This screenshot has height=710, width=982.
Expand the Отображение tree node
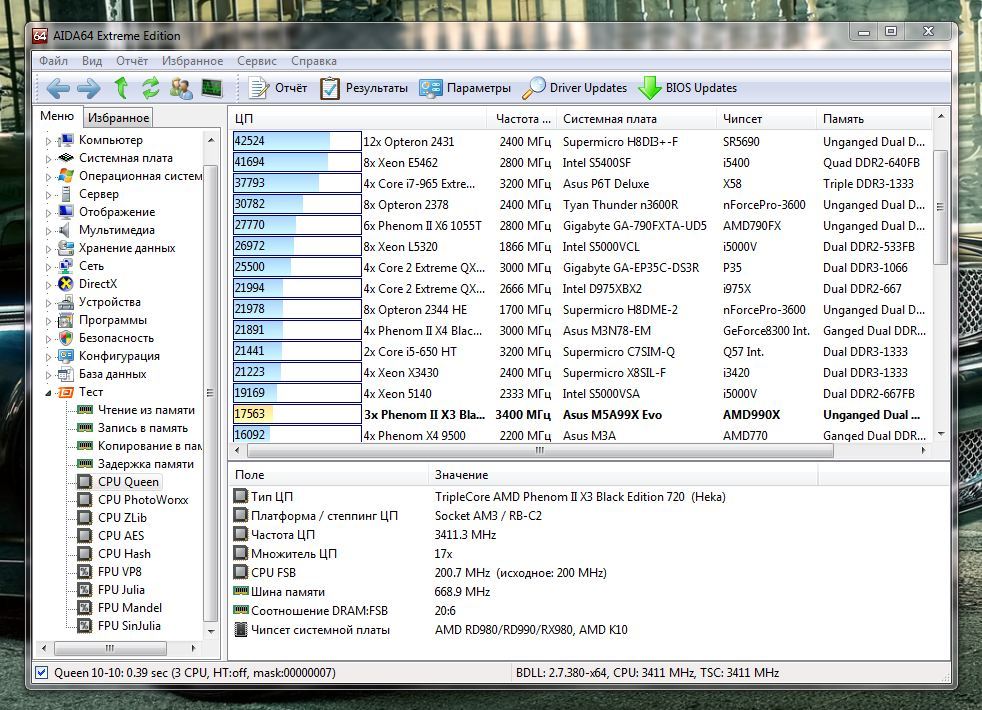49,213
